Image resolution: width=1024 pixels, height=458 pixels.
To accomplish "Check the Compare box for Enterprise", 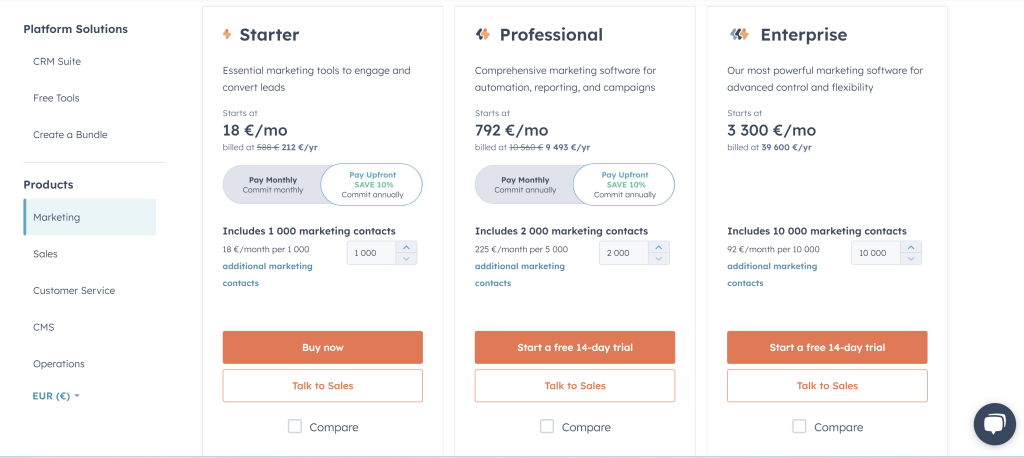I will pyautogui.click(x=799, y=427).
